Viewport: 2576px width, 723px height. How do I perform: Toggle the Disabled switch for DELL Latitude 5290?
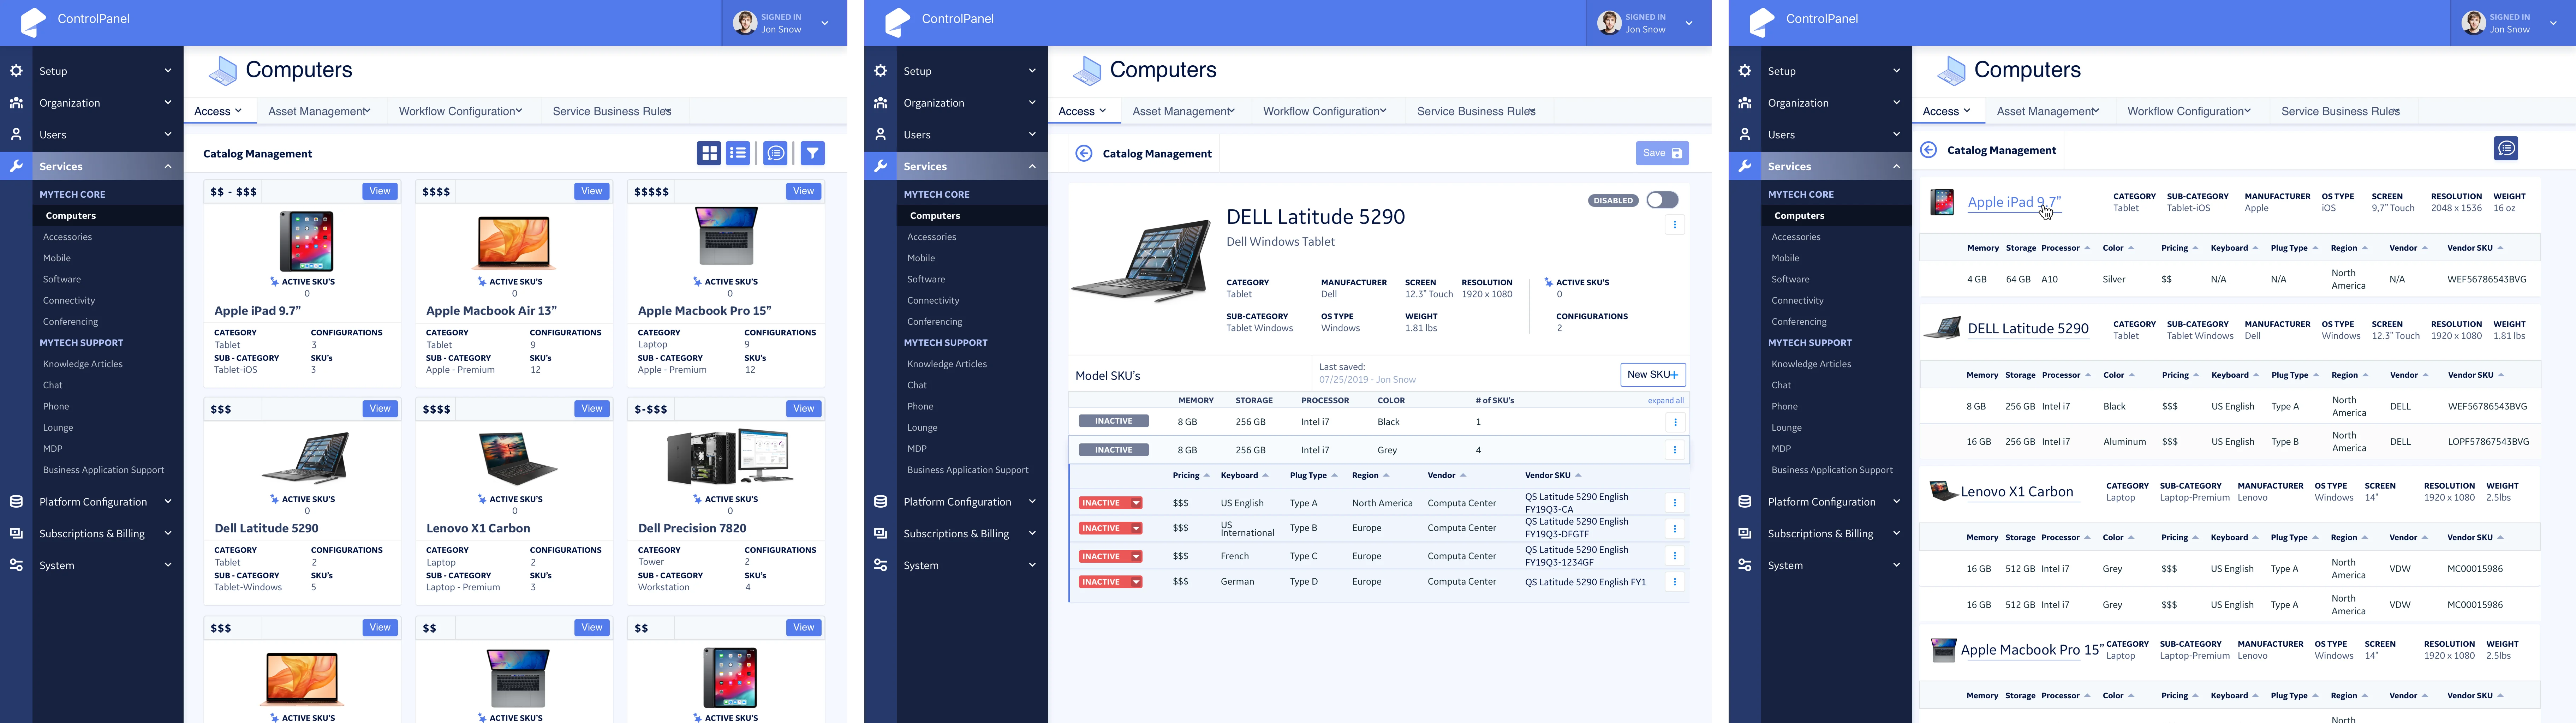(1662, 200)
